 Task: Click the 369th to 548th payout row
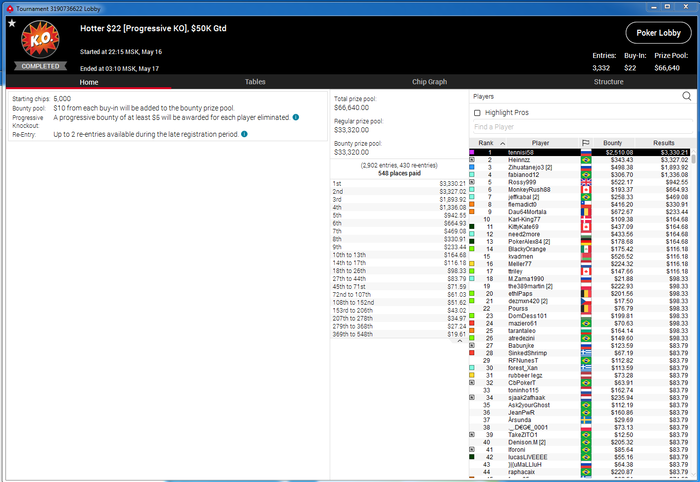tap(399, 334)
